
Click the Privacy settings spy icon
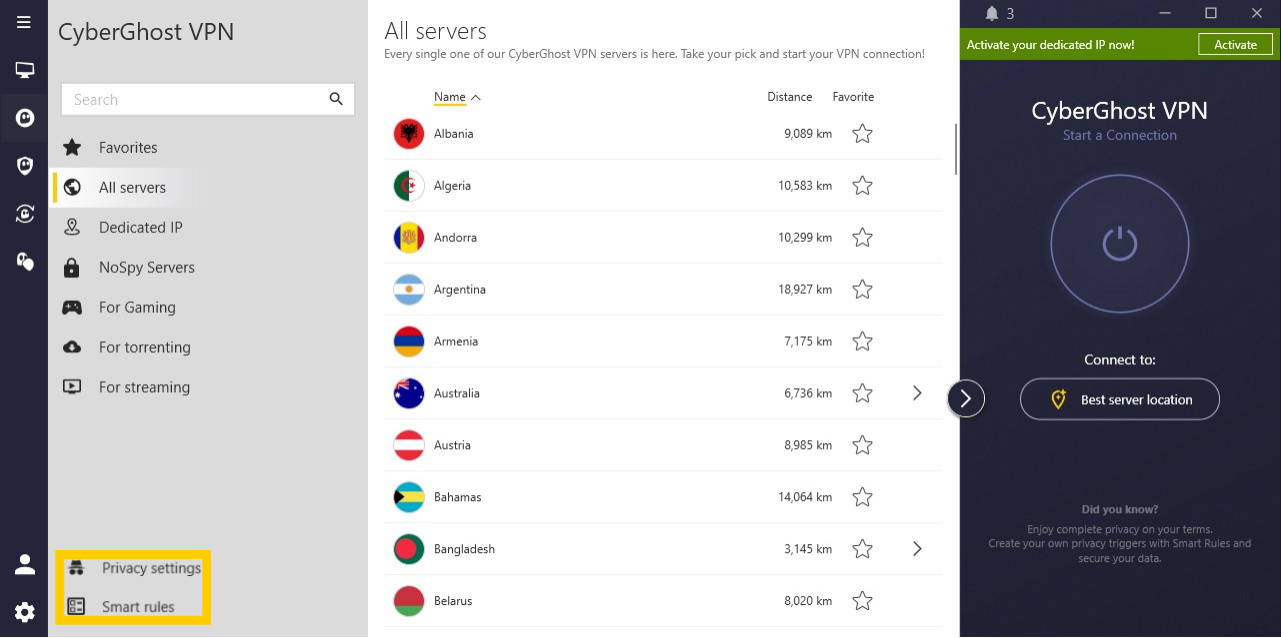(76, 568)
